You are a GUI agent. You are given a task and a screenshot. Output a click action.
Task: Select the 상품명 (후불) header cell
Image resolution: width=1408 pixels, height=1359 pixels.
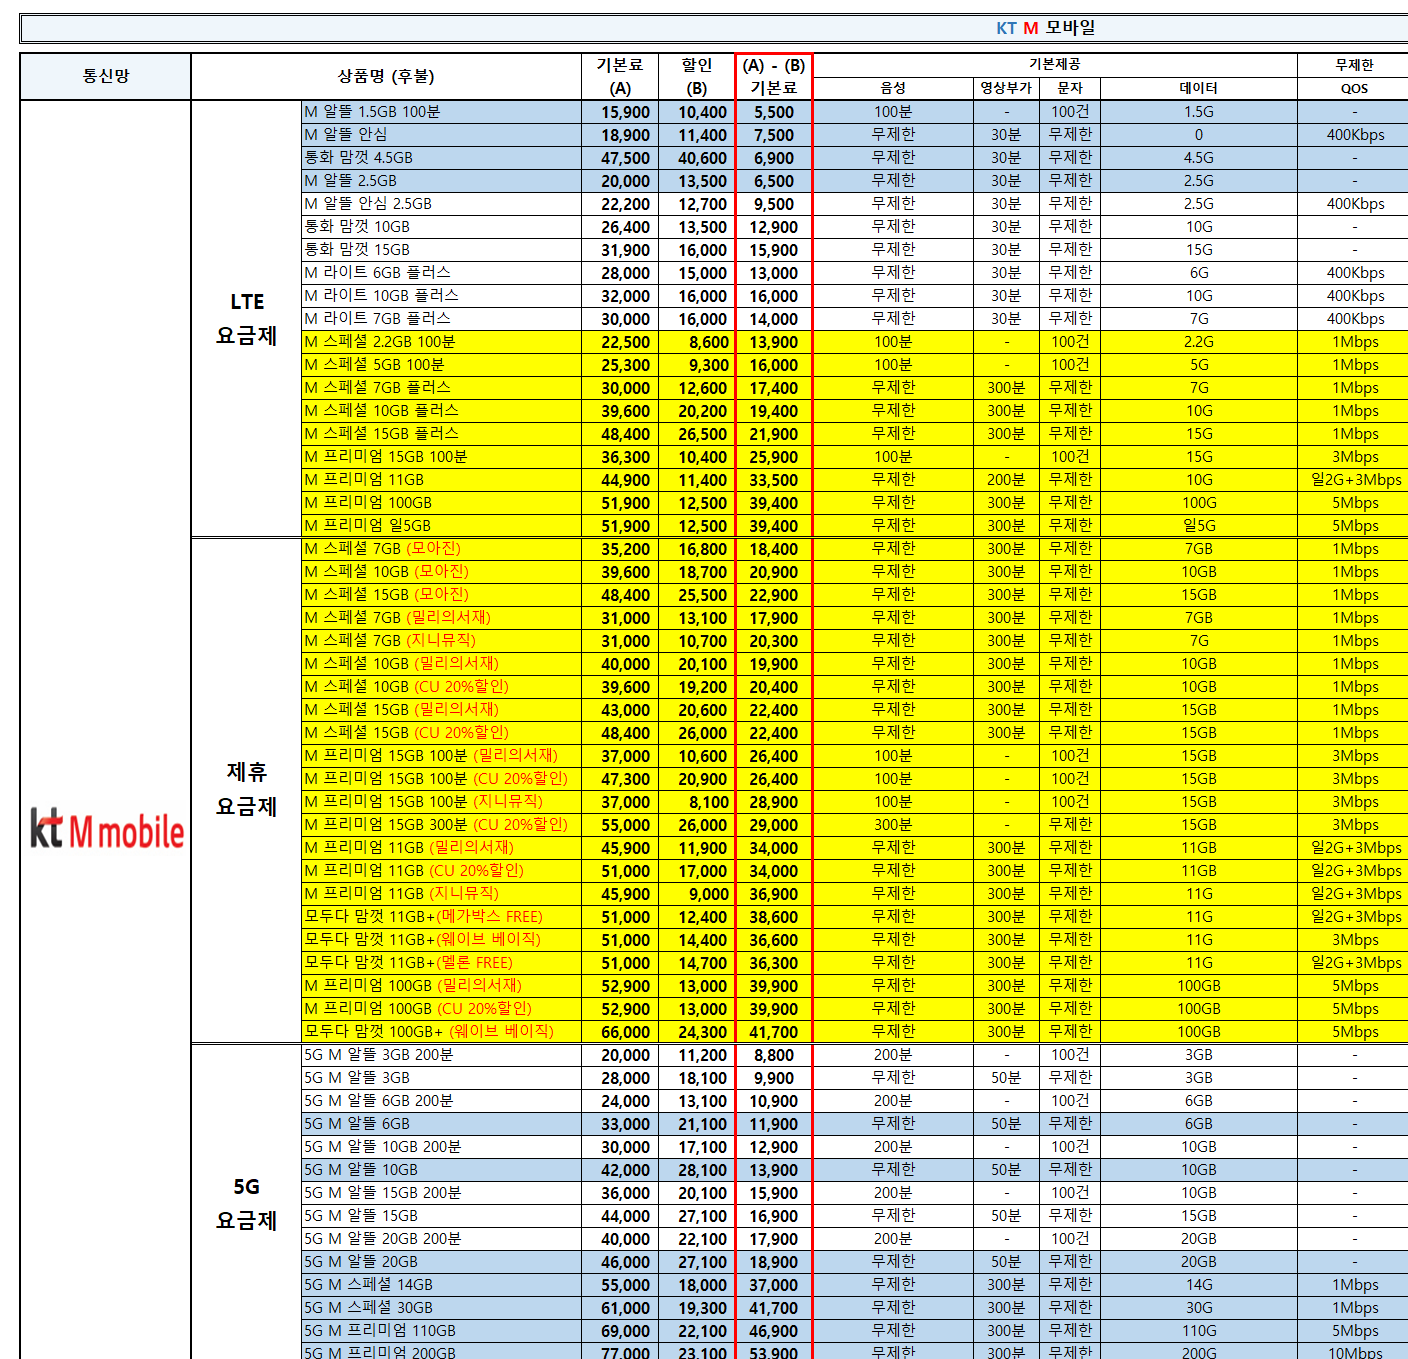tap(386, 76)
